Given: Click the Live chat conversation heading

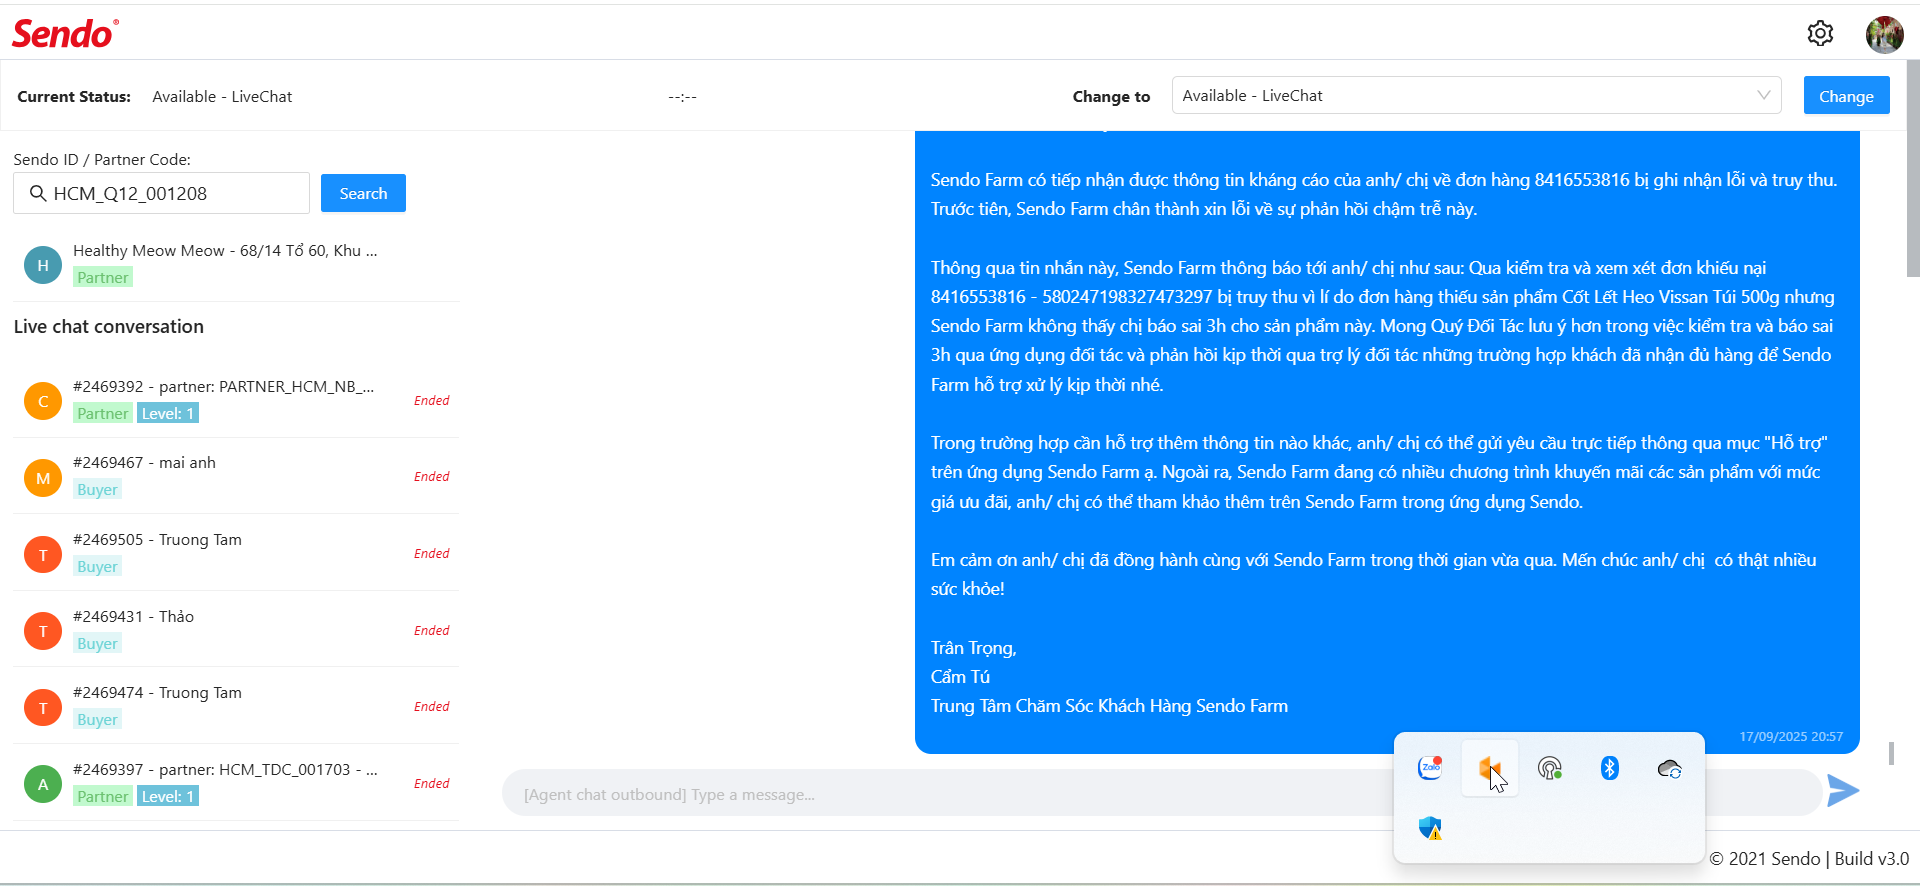Looking at the screenshot, I should (109, 326).
